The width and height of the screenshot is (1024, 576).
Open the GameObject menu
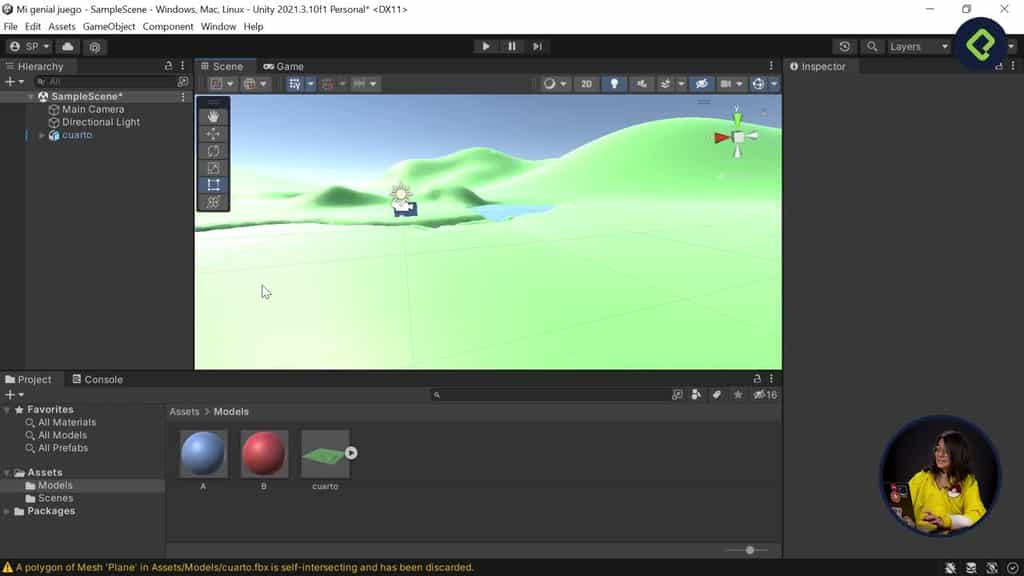[x=109, y=26]
